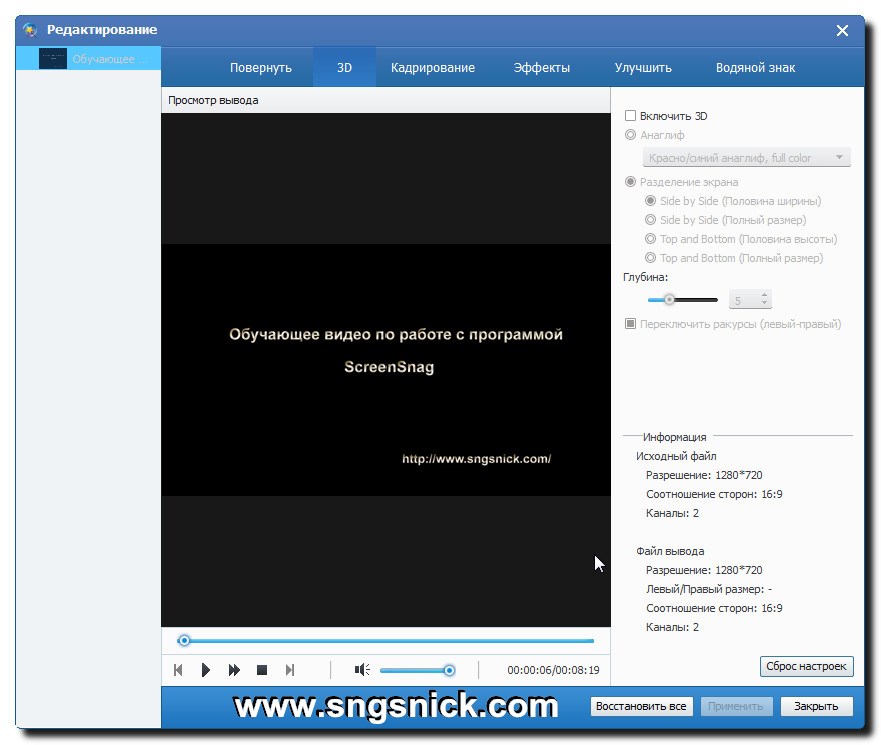Choose Top and Bottom (Половина высоты)

[x=650, y=239]
